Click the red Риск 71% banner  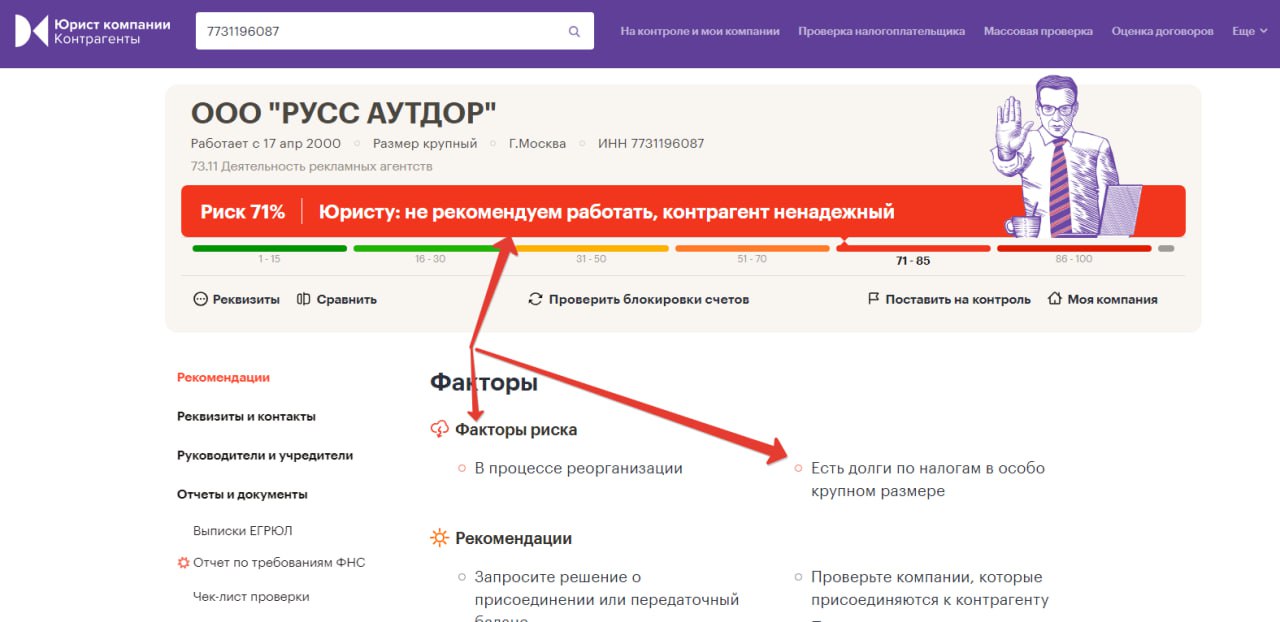(683, 211)
